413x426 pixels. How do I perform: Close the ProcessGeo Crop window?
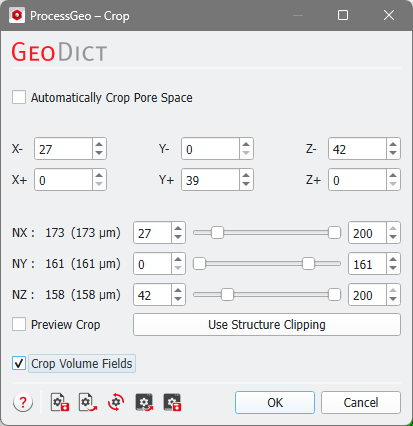coord(389,15)
